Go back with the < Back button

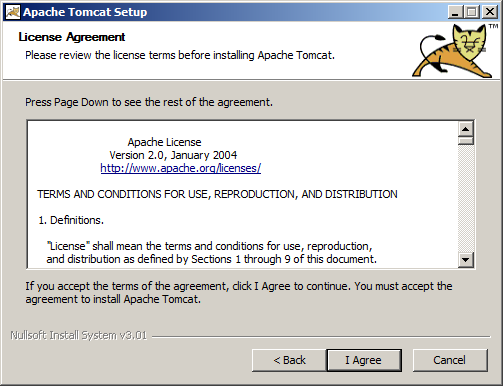[x=289, y=360]
